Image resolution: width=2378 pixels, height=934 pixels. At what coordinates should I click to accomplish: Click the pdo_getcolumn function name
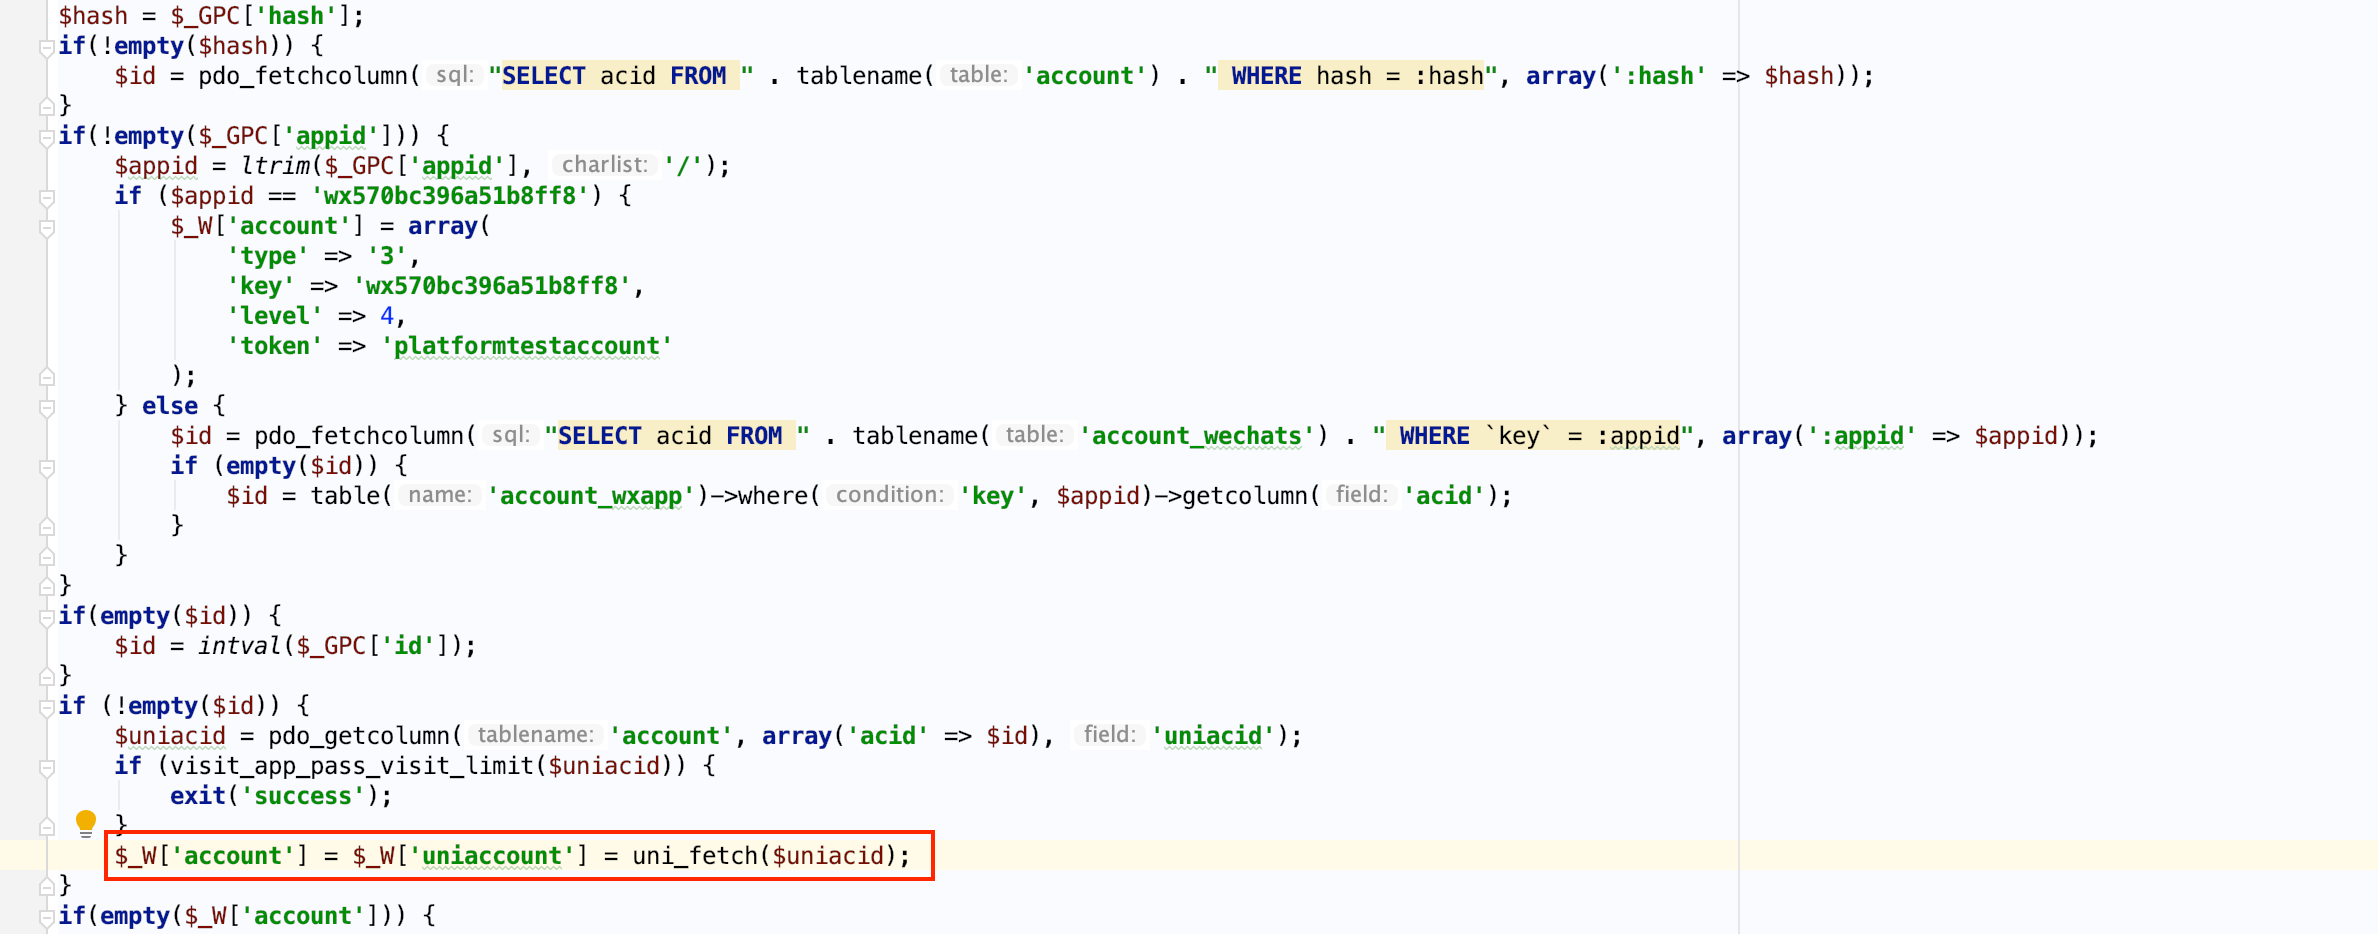(x=359, y=736)
